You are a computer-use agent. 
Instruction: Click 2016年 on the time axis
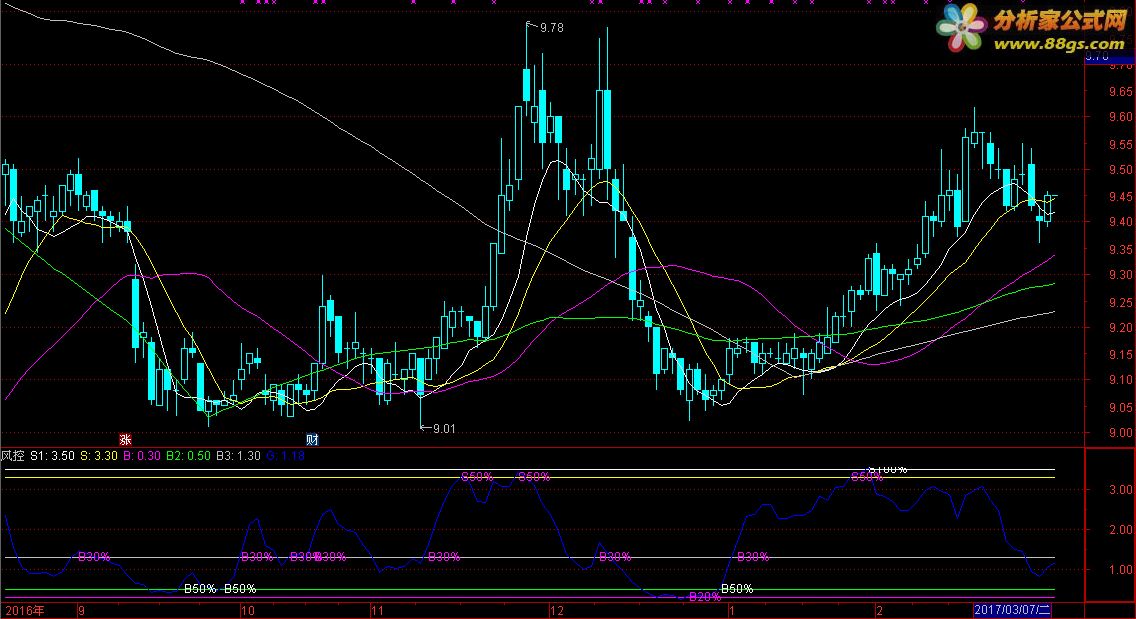pos(24,610)
